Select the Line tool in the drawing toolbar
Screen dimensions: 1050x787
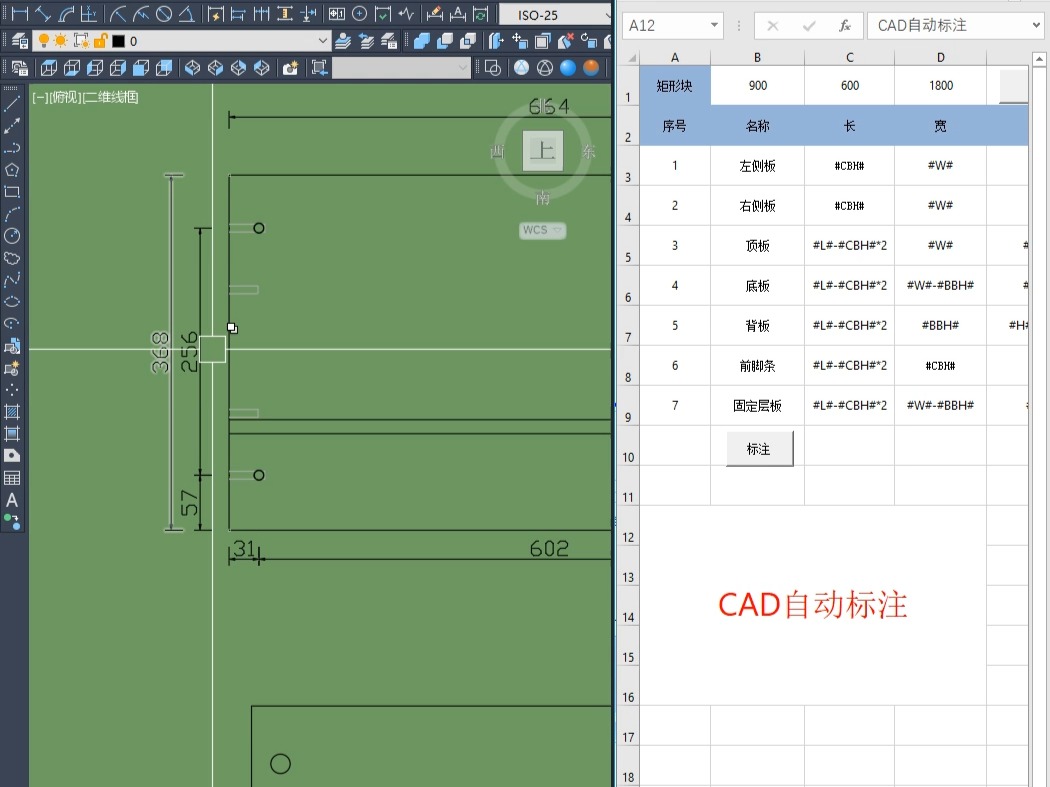[x=12, y=102]
